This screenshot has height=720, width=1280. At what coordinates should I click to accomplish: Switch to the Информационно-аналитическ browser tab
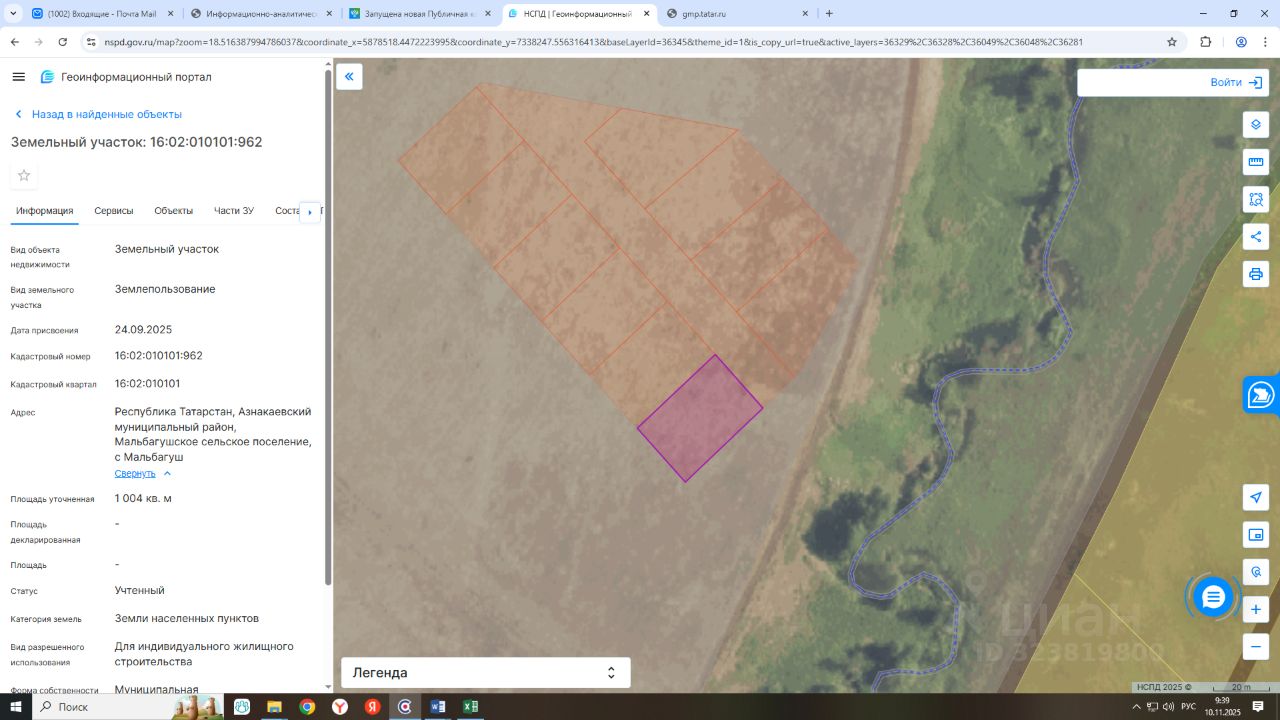(x=262, y=14)
